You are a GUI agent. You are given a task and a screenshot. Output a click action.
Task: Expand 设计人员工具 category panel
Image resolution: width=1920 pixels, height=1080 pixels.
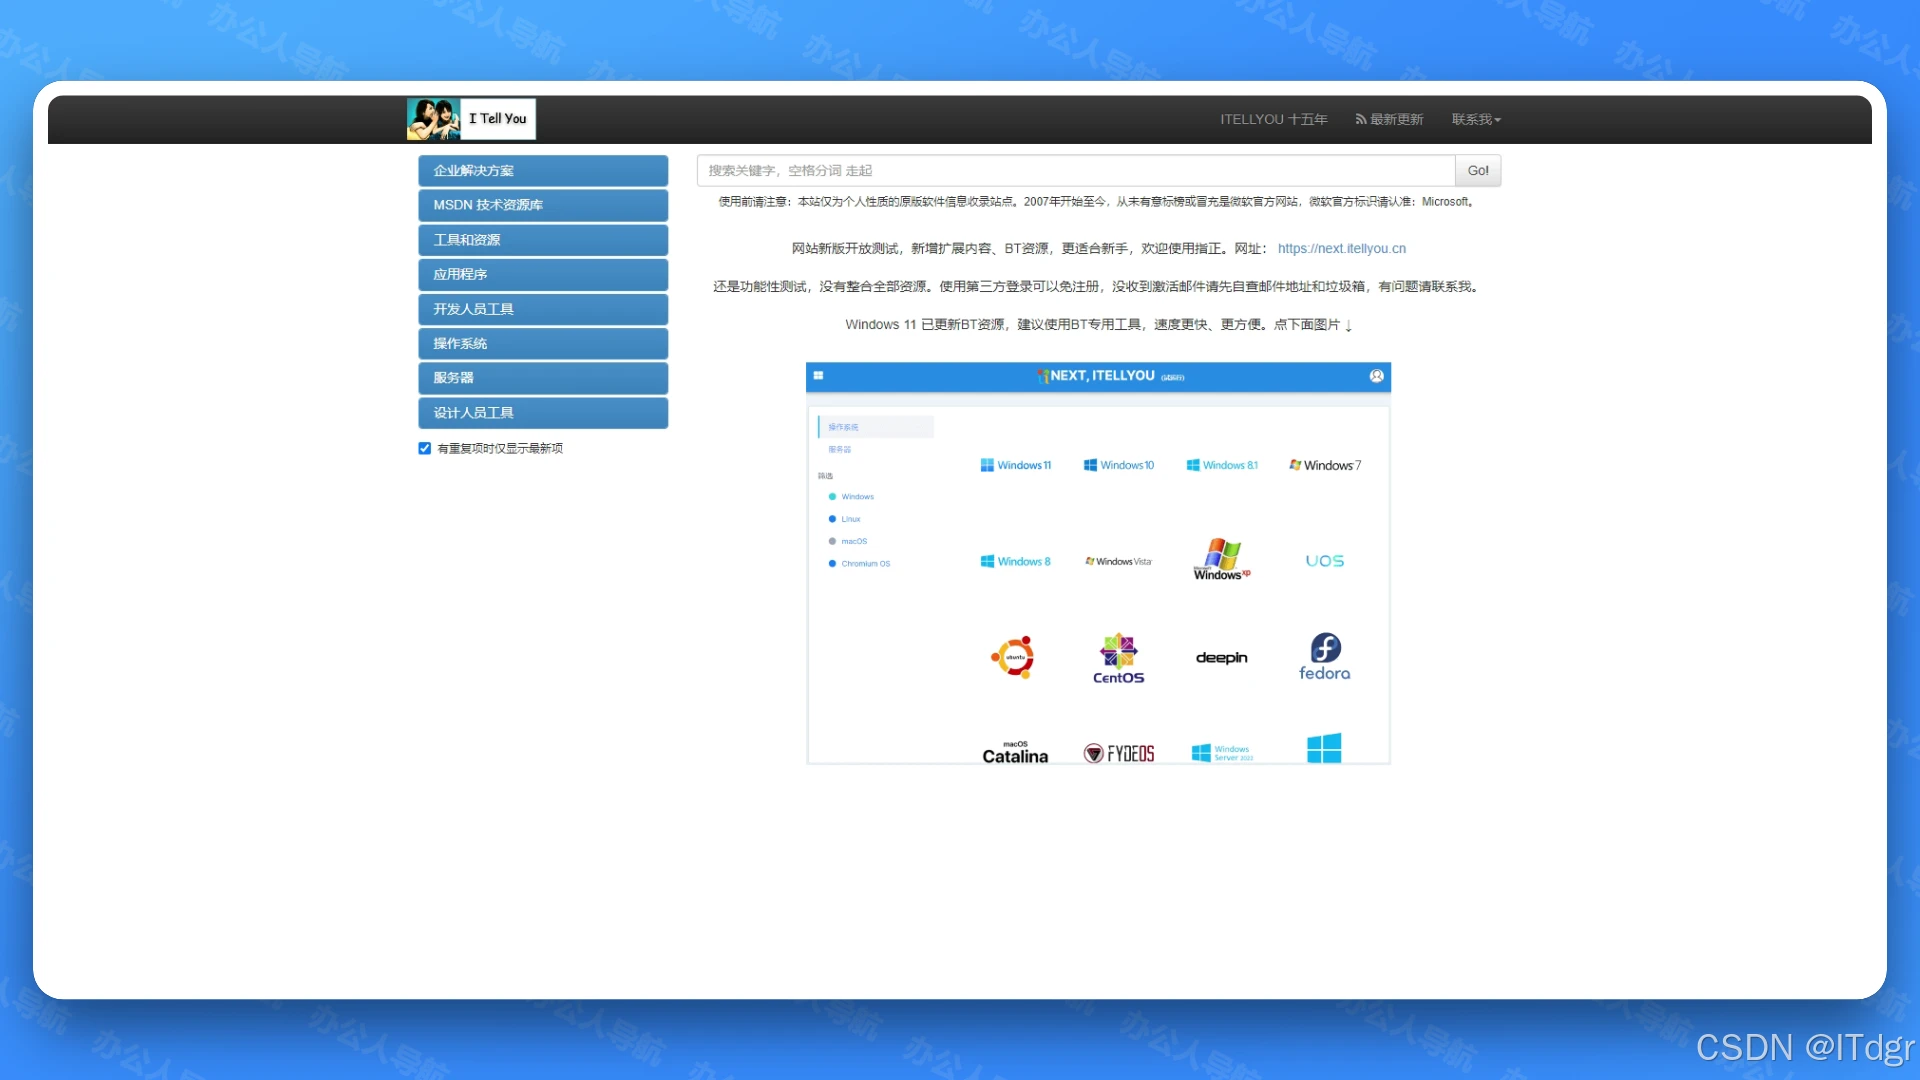543,413
